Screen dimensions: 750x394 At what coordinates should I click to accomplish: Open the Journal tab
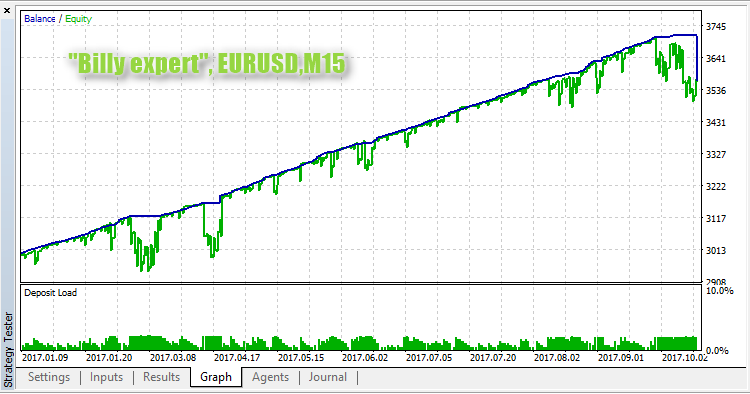[328, 377]
